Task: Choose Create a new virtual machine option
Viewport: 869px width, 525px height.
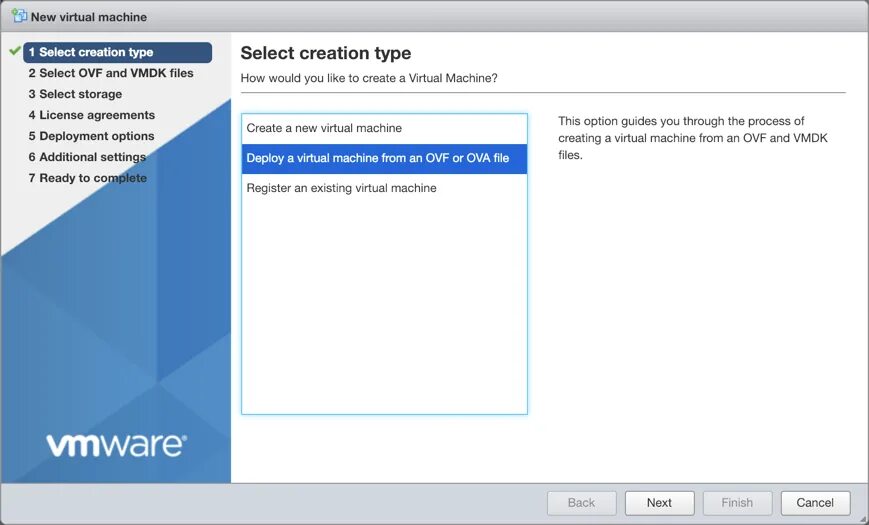Action: [384, 128]
